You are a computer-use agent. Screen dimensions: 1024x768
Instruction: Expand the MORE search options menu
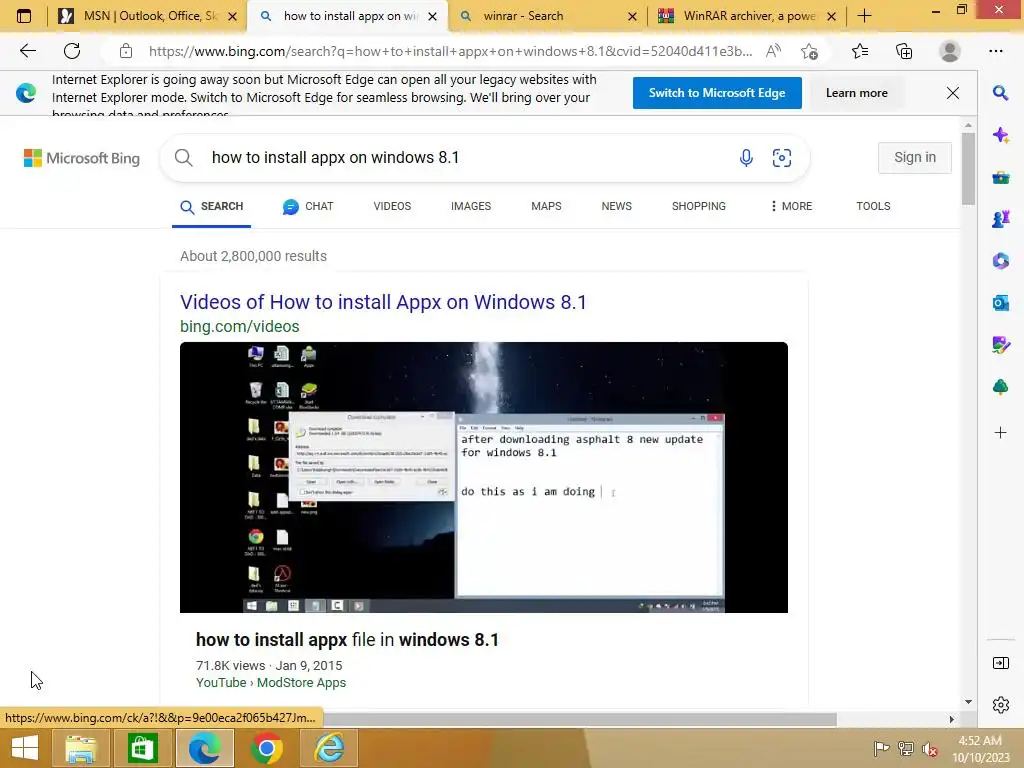(791, 206)
